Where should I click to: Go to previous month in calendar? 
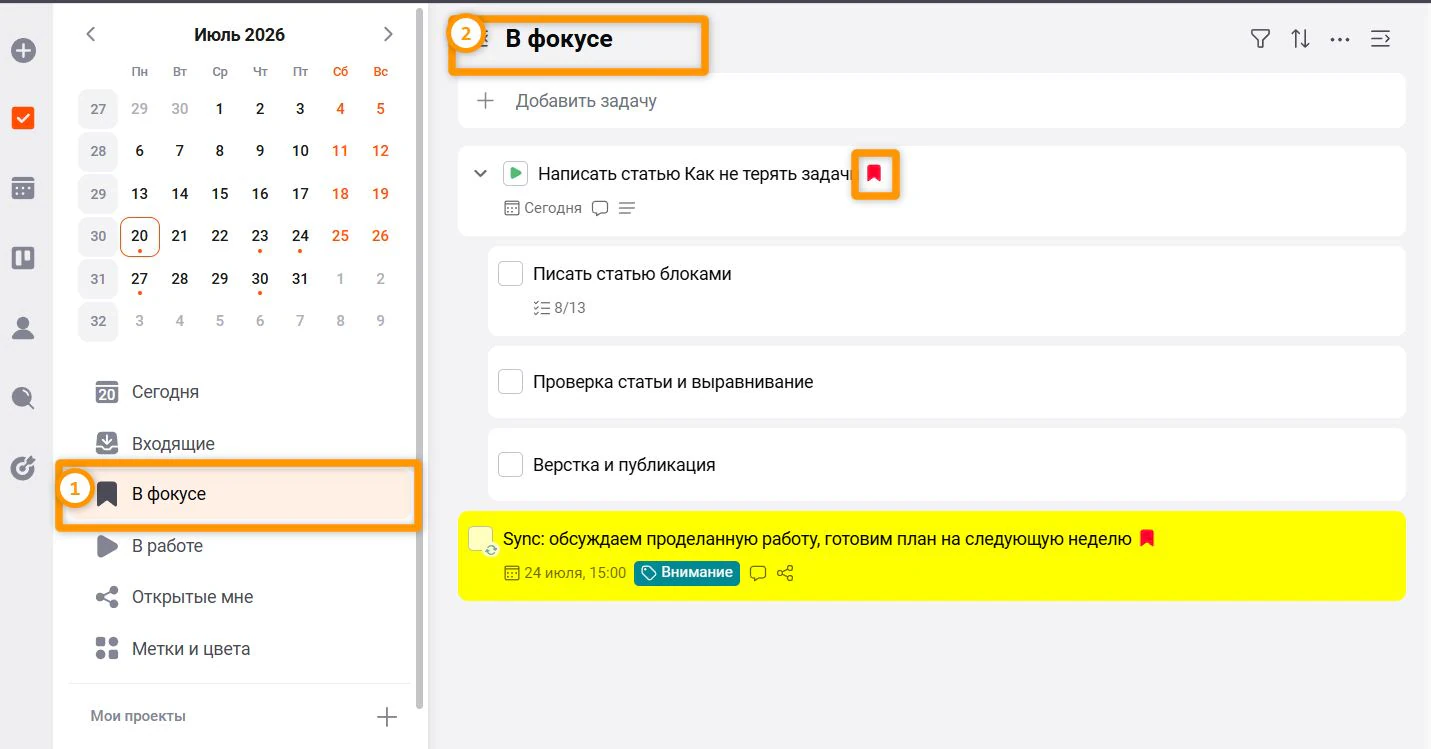click(91, 34)
